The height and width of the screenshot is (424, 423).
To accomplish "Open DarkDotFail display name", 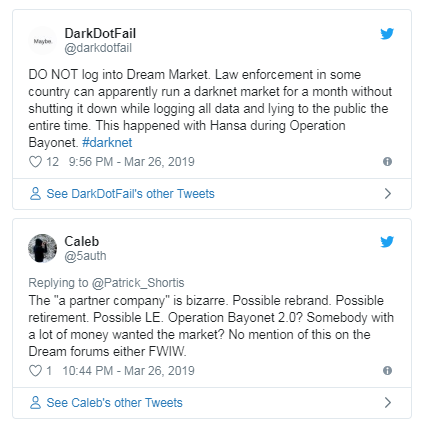I will pyautogui.click(x=100, y=33).
